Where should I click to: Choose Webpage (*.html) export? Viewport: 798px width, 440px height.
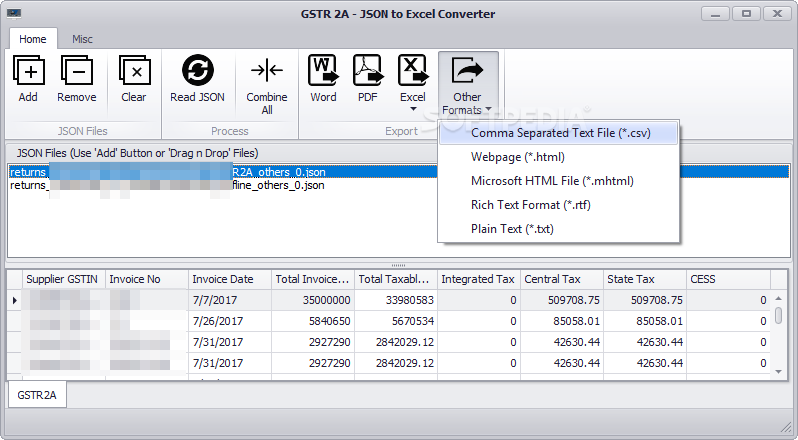[559, 157]
